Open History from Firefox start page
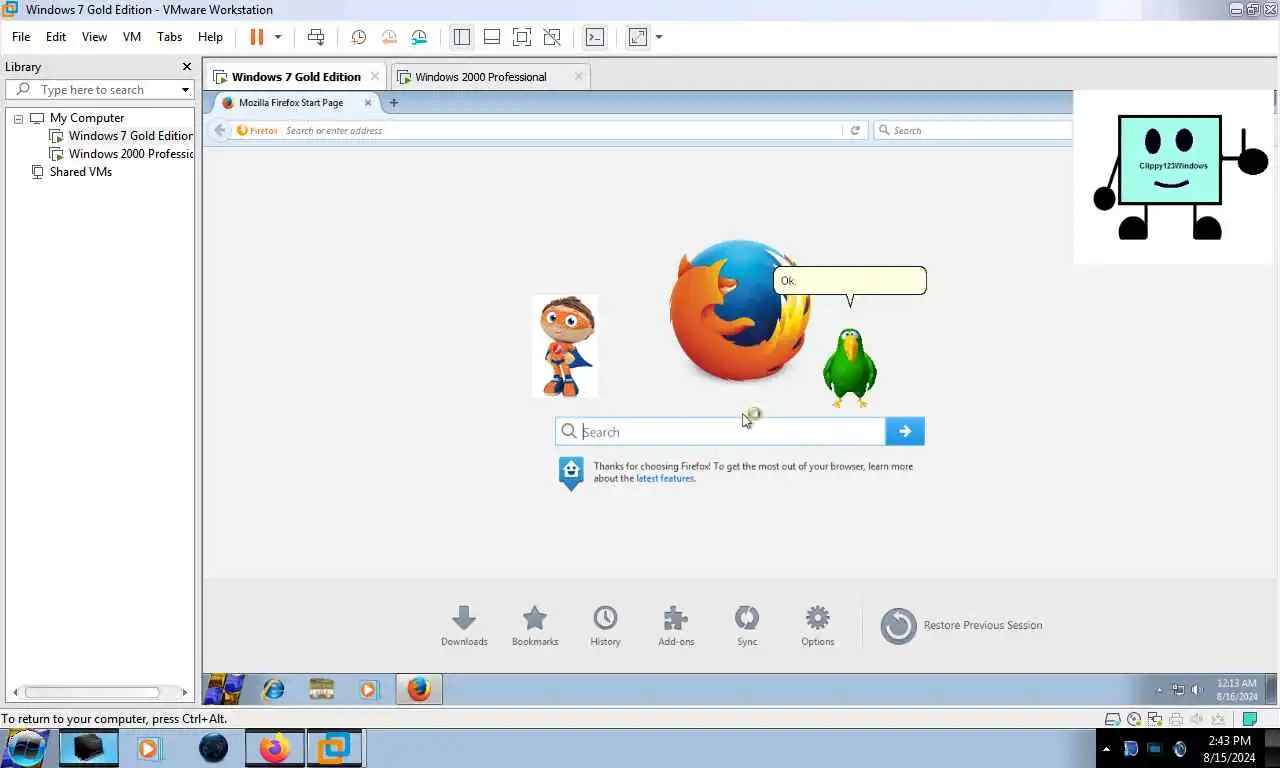The width and height of the screenshot is (1280, 768). click(605, 626)
